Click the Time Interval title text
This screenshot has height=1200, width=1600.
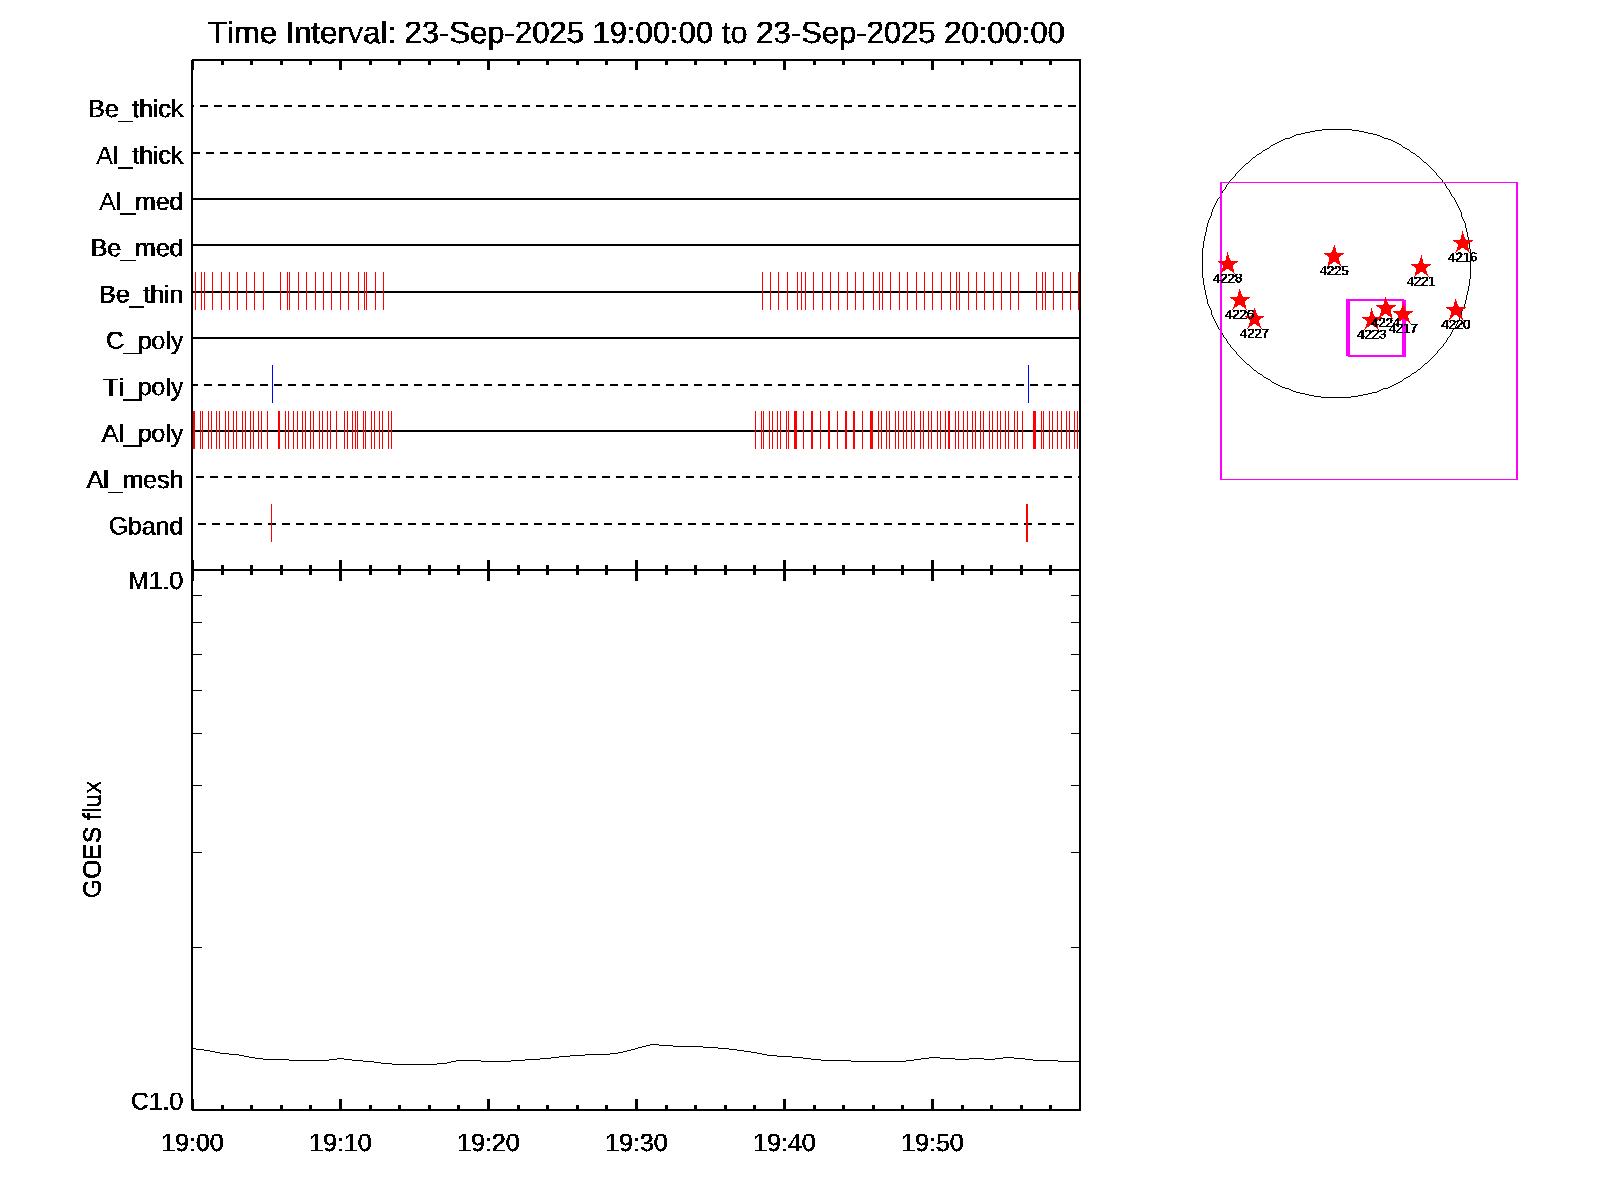coord(636,33)
